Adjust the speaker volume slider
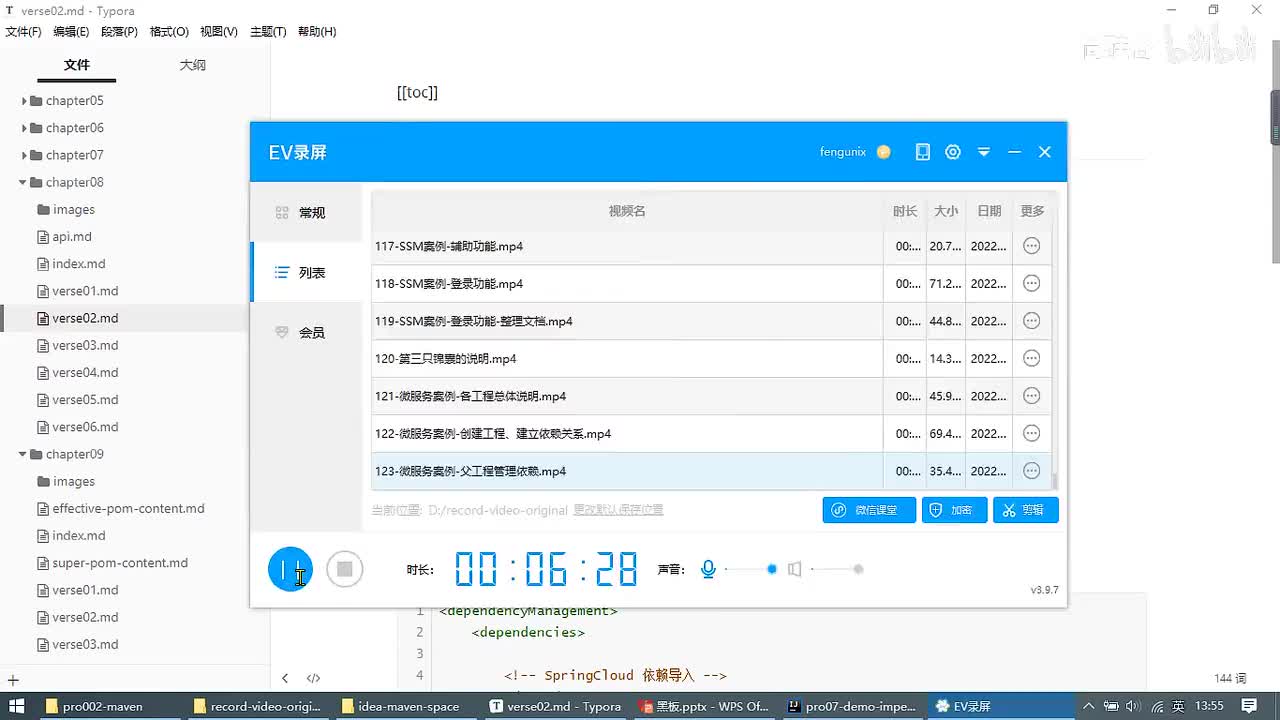 [837, 569]
